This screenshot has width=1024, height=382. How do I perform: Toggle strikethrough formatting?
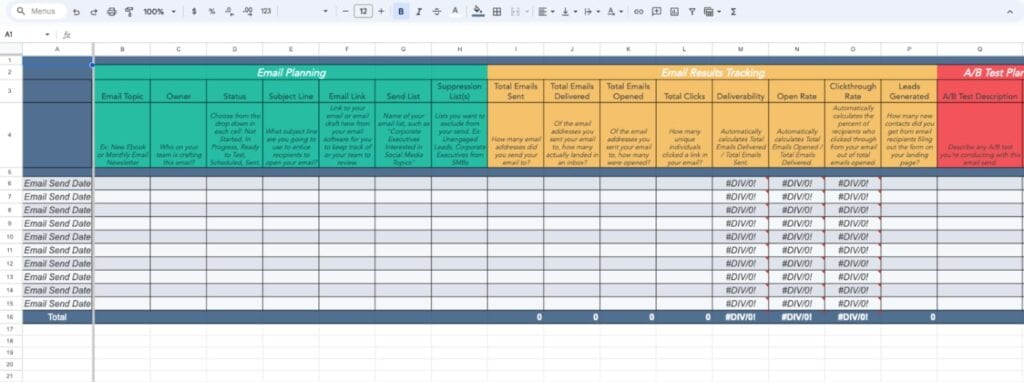[437, 12]
